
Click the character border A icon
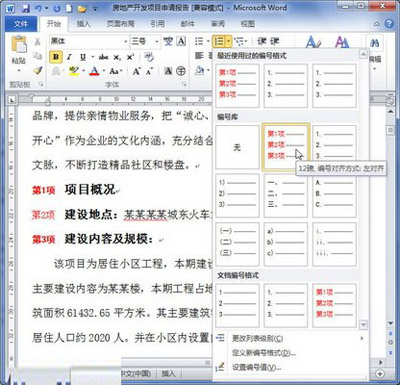(x=181, y=41)
